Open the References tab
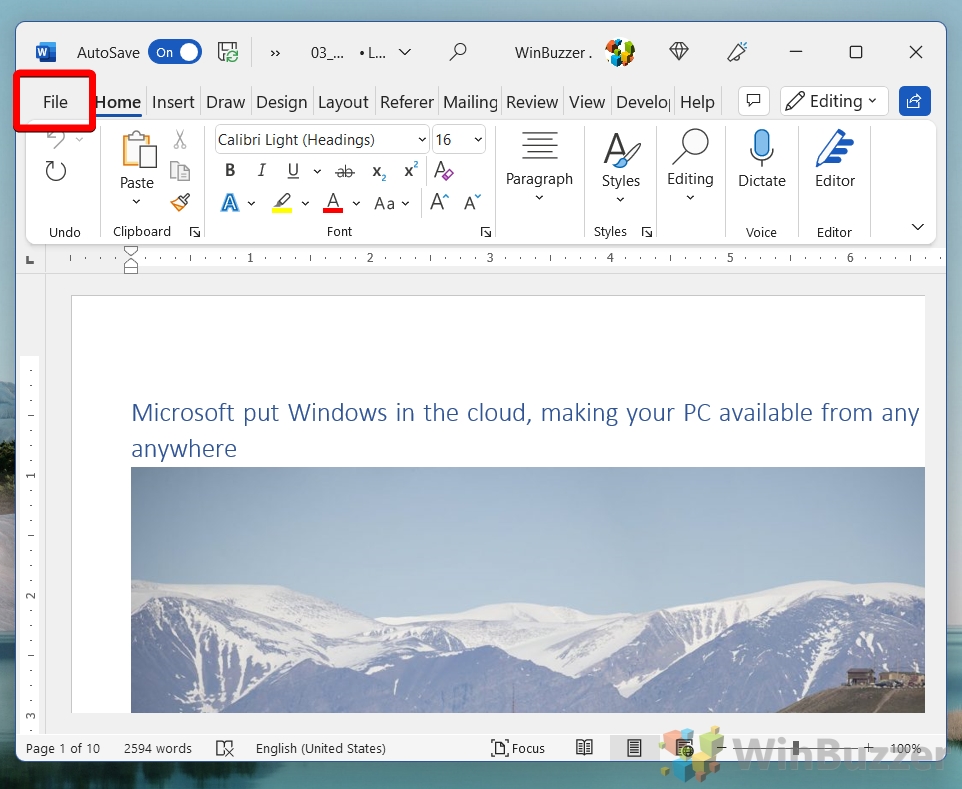 click(407, 102)
